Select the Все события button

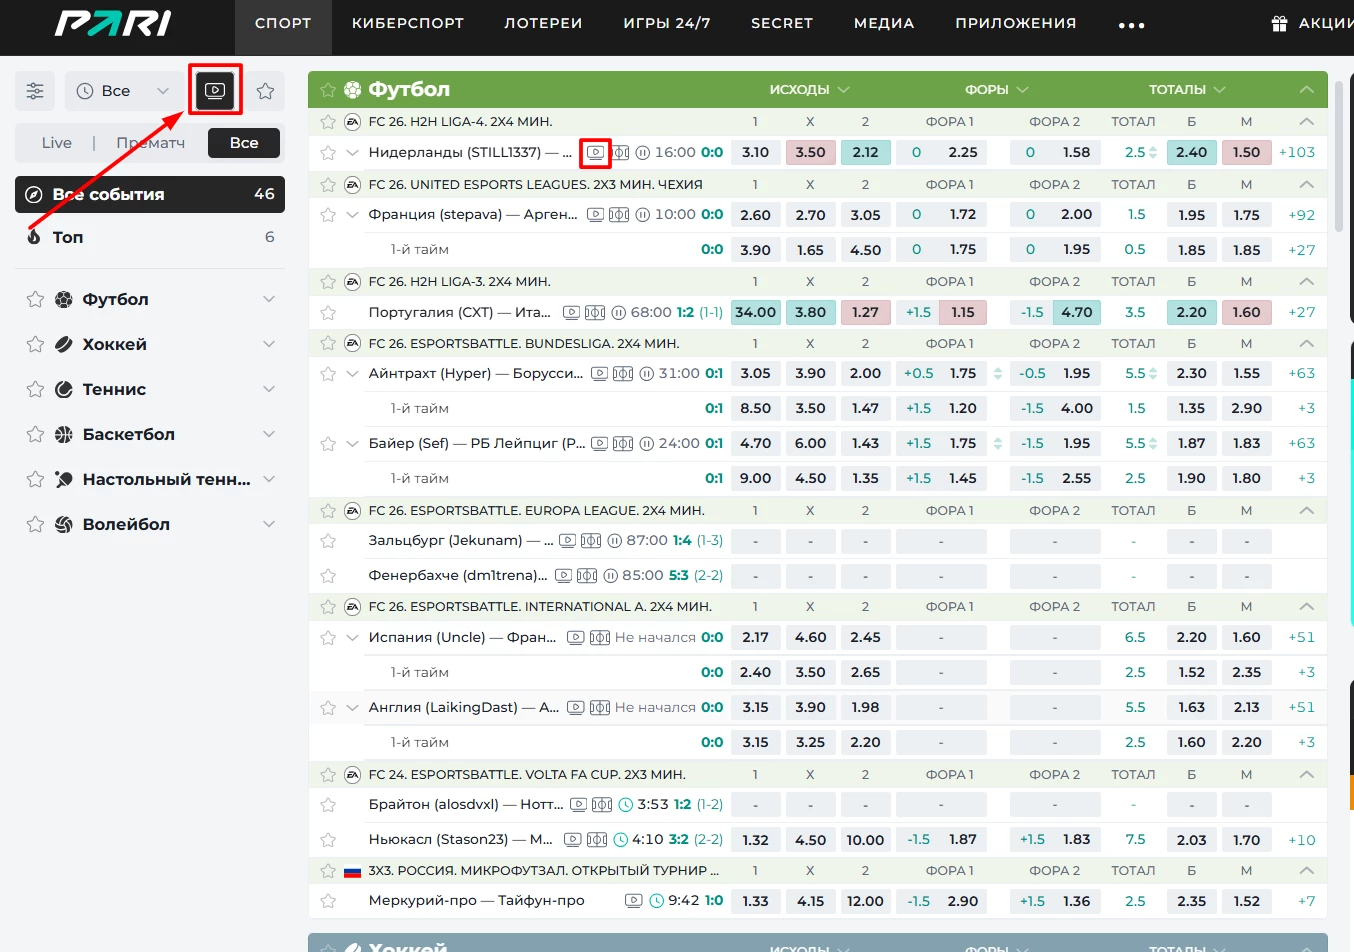click(x=150, y=194)
